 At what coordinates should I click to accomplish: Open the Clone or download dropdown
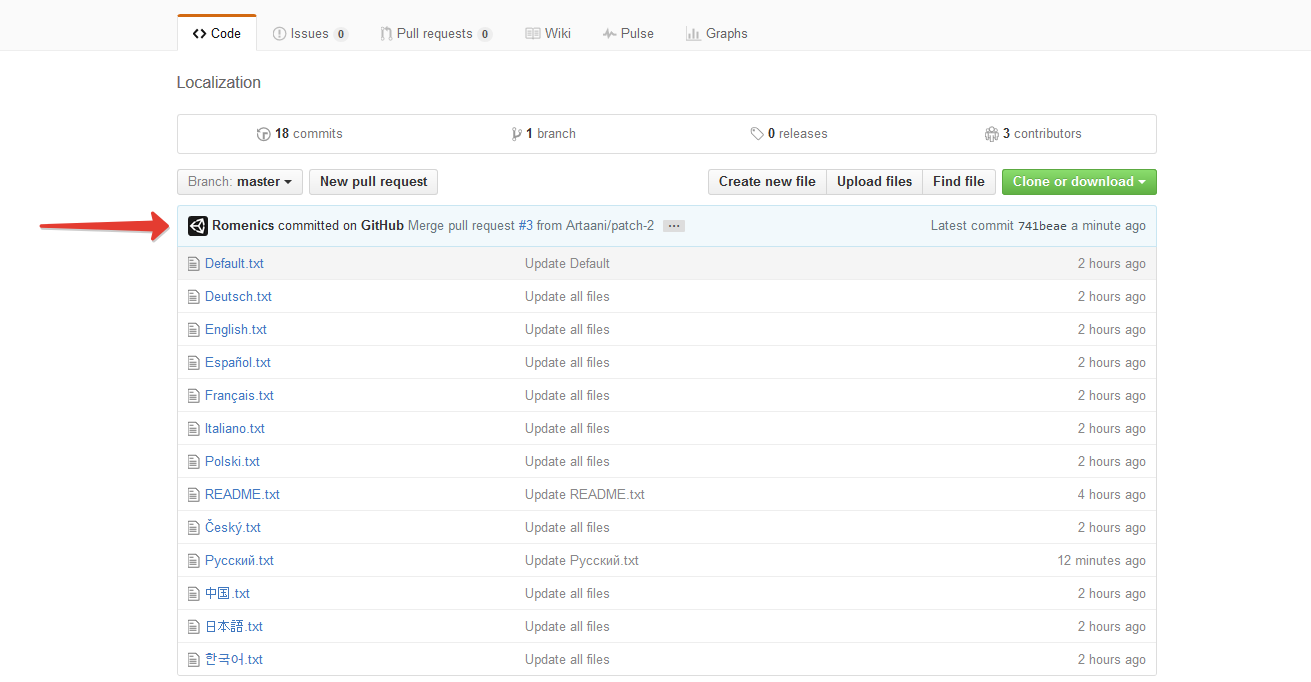click(x=1079, y=182)
